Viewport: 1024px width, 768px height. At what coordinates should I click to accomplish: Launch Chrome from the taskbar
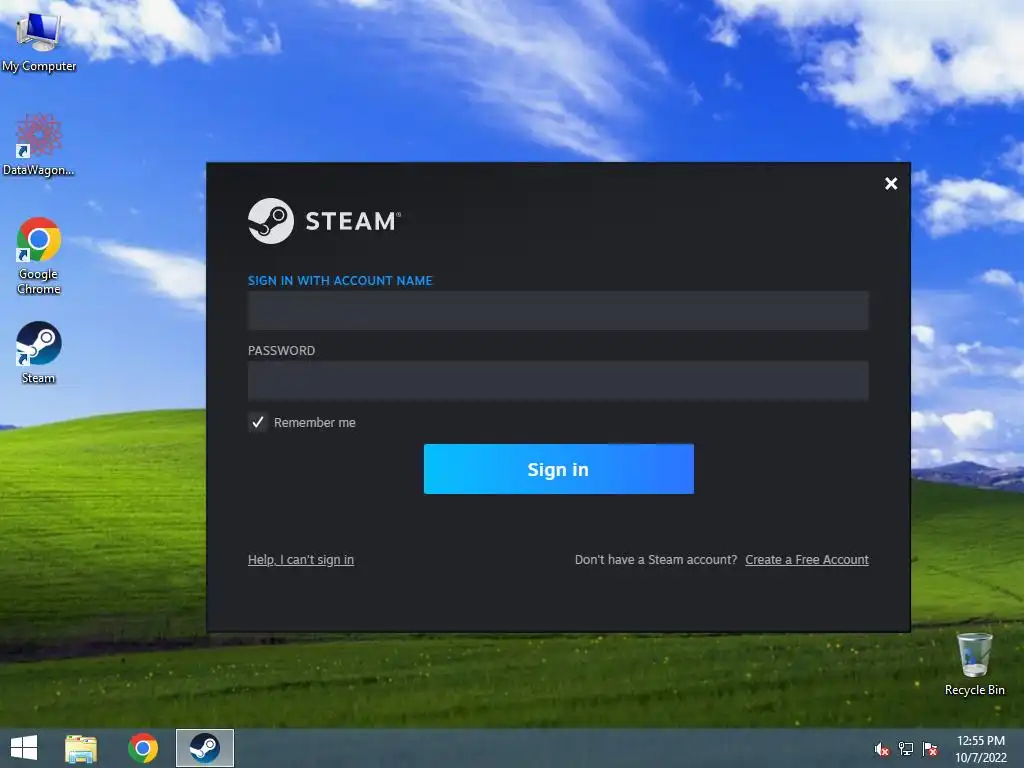(142, 748)
